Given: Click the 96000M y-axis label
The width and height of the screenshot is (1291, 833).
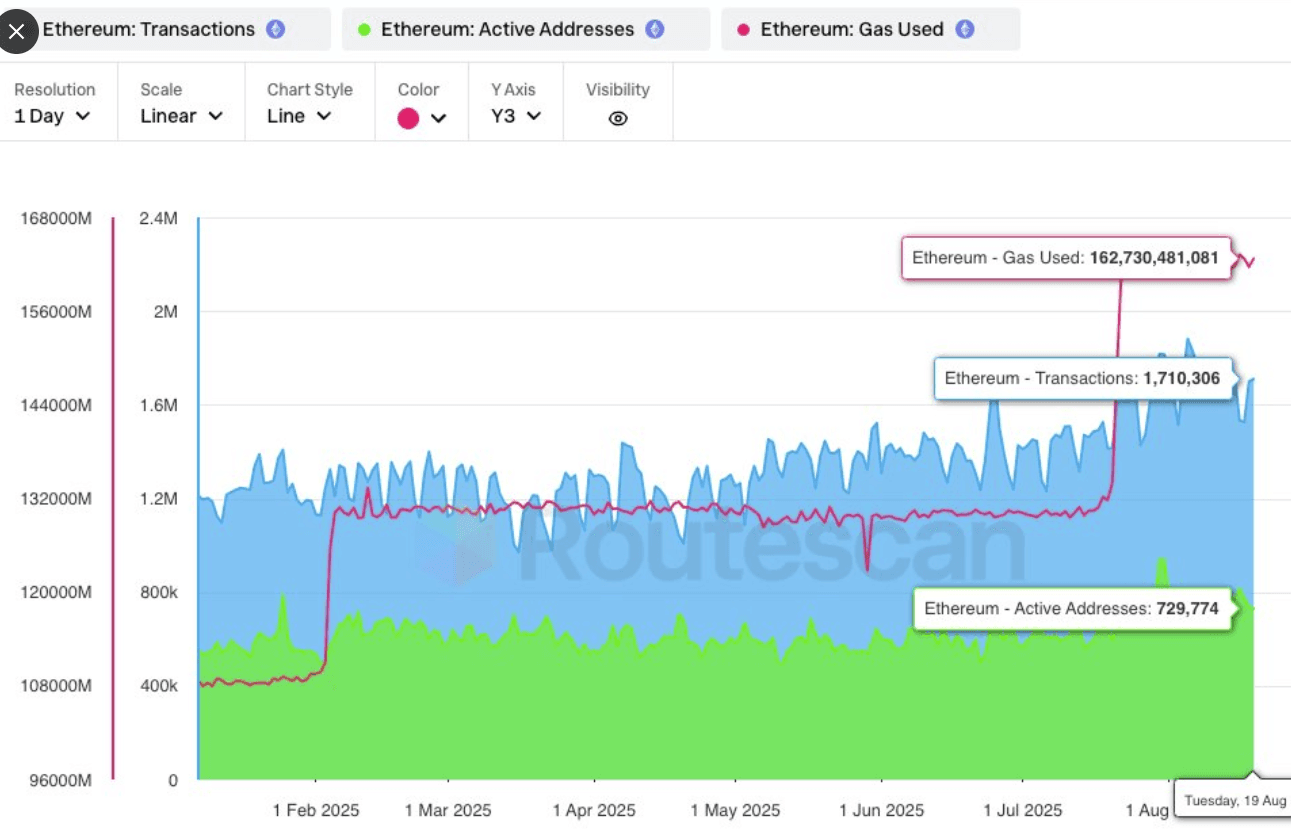Looking at the screenshot, I should [59, 780].
